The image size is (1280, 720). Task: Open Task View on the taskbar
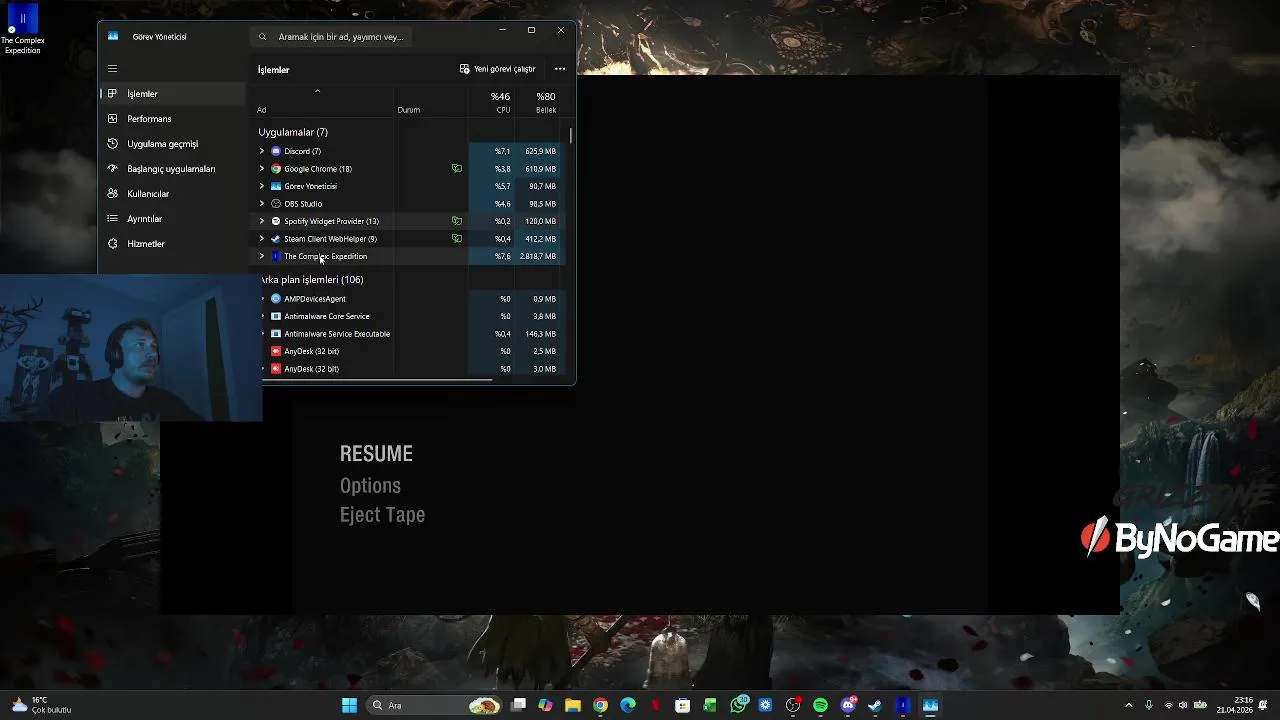(518, 705)
